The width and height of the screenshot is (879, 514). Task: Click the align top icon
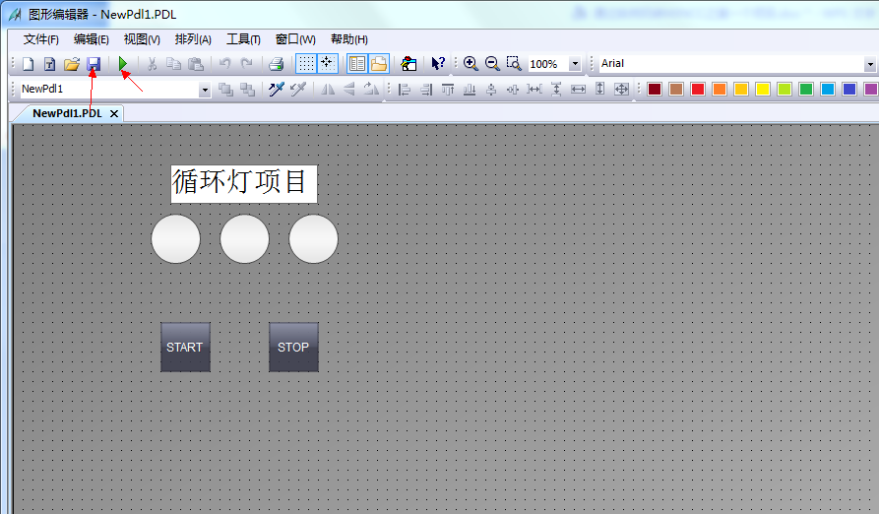447,89
